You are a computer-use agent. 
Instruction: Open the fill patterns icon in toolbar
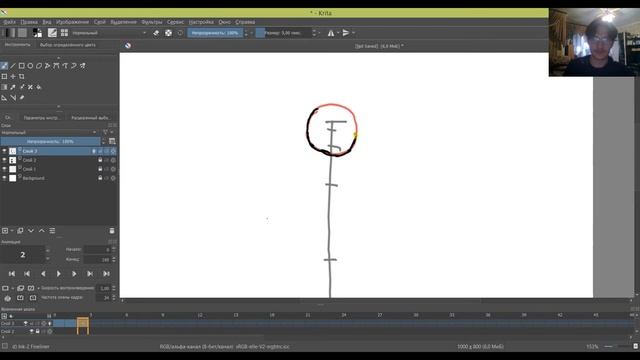(22, 33)
